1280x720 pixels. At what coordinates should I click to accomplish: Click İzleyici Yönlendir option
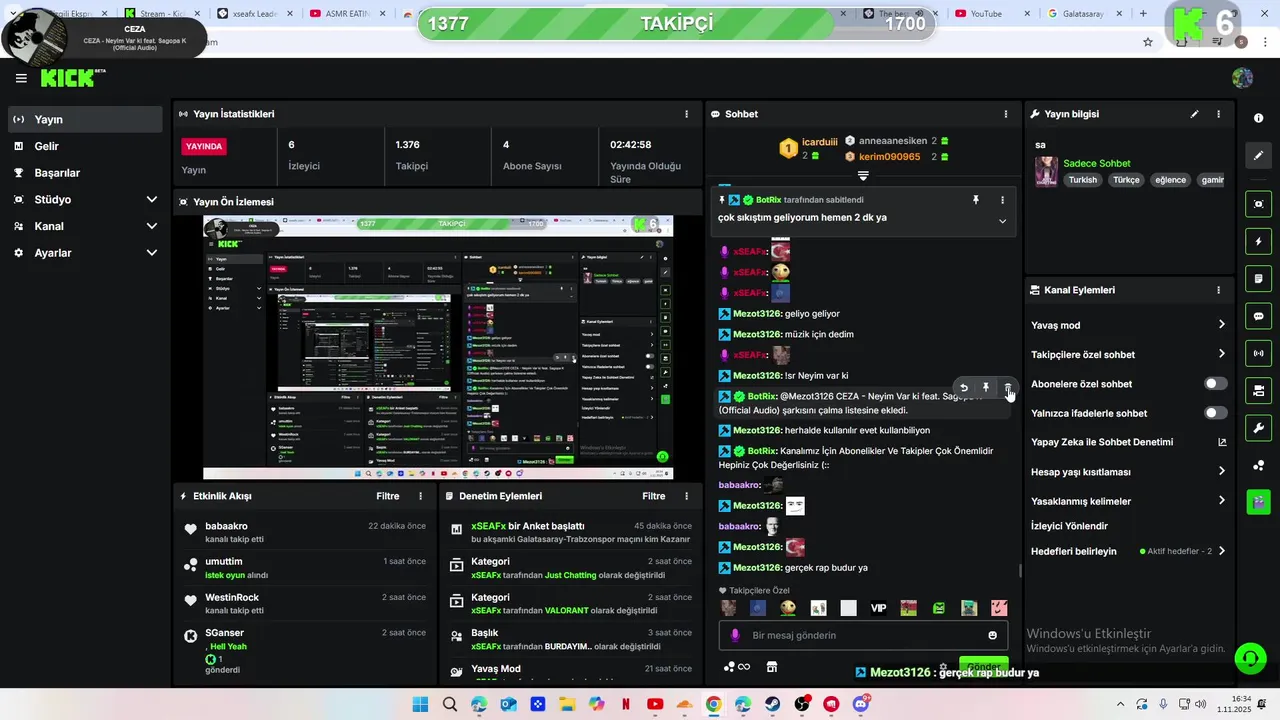point(1069,526)
